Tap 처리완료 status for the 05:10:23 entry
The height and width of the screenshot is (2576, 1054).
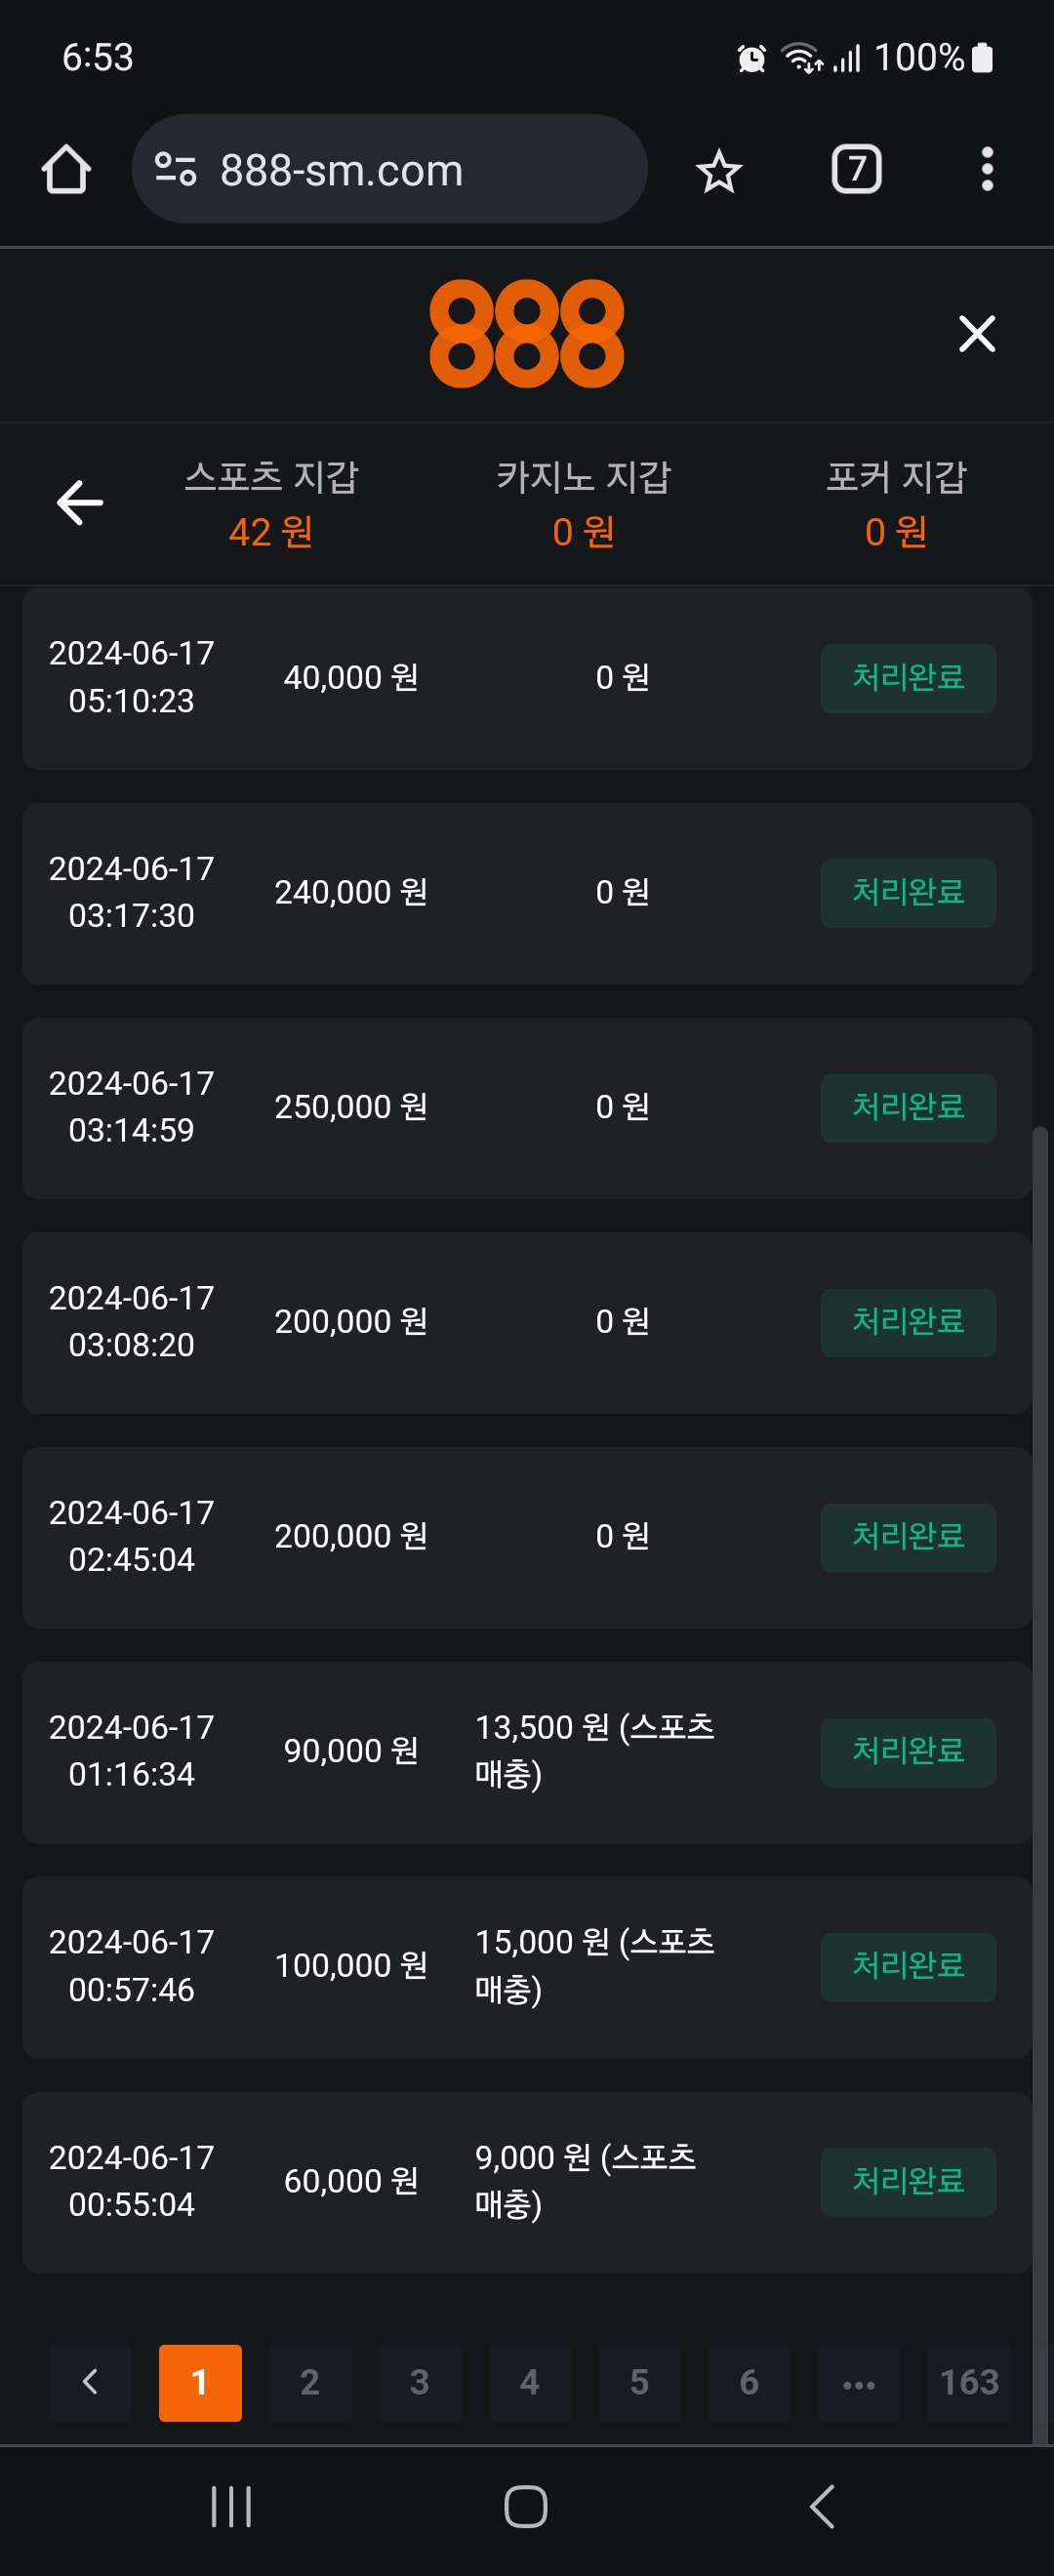click(907, 678)
